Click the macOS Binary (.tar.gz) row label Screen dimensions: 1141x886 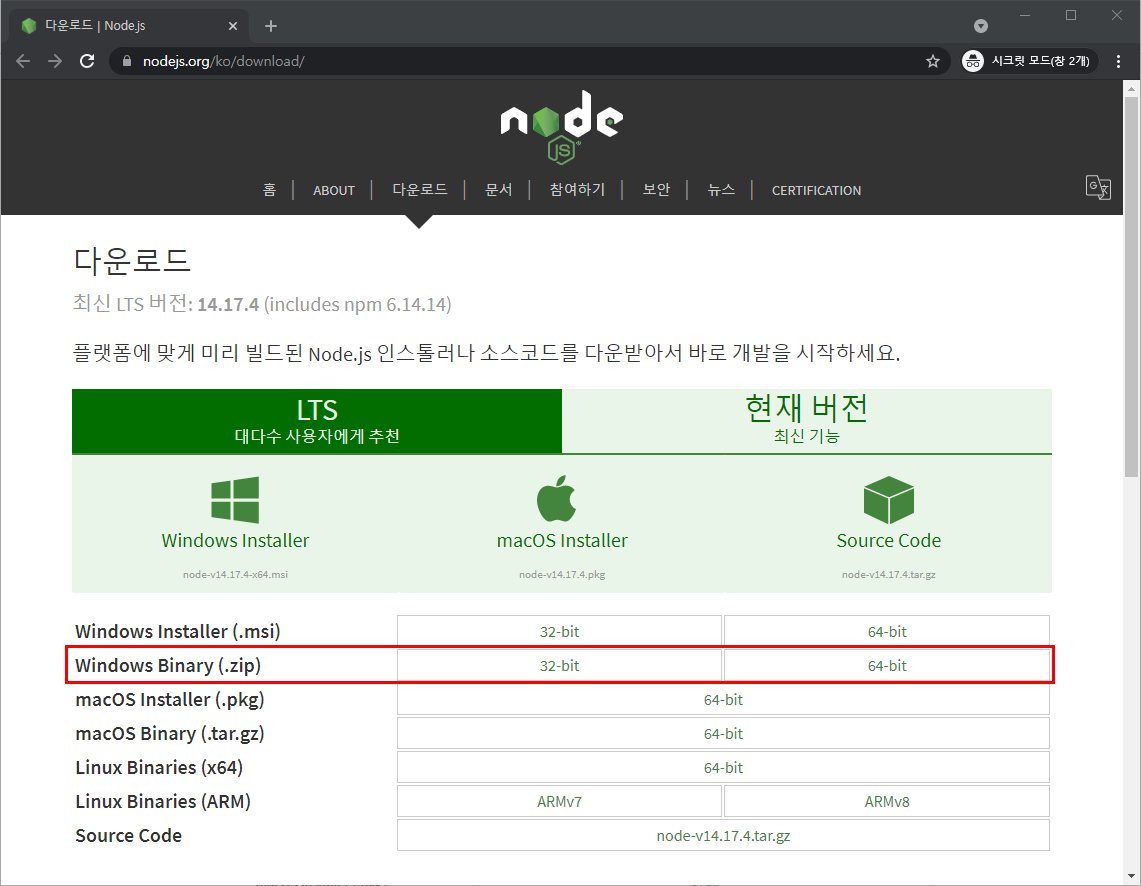pyautogui.click(x=170, y=733)
